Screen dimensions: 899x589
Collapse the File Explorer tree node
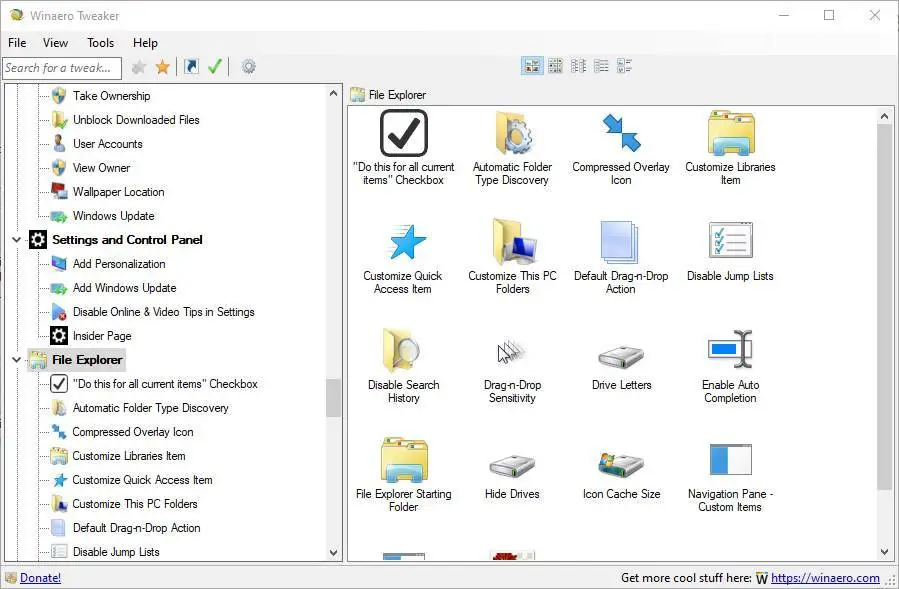(17, 360)
